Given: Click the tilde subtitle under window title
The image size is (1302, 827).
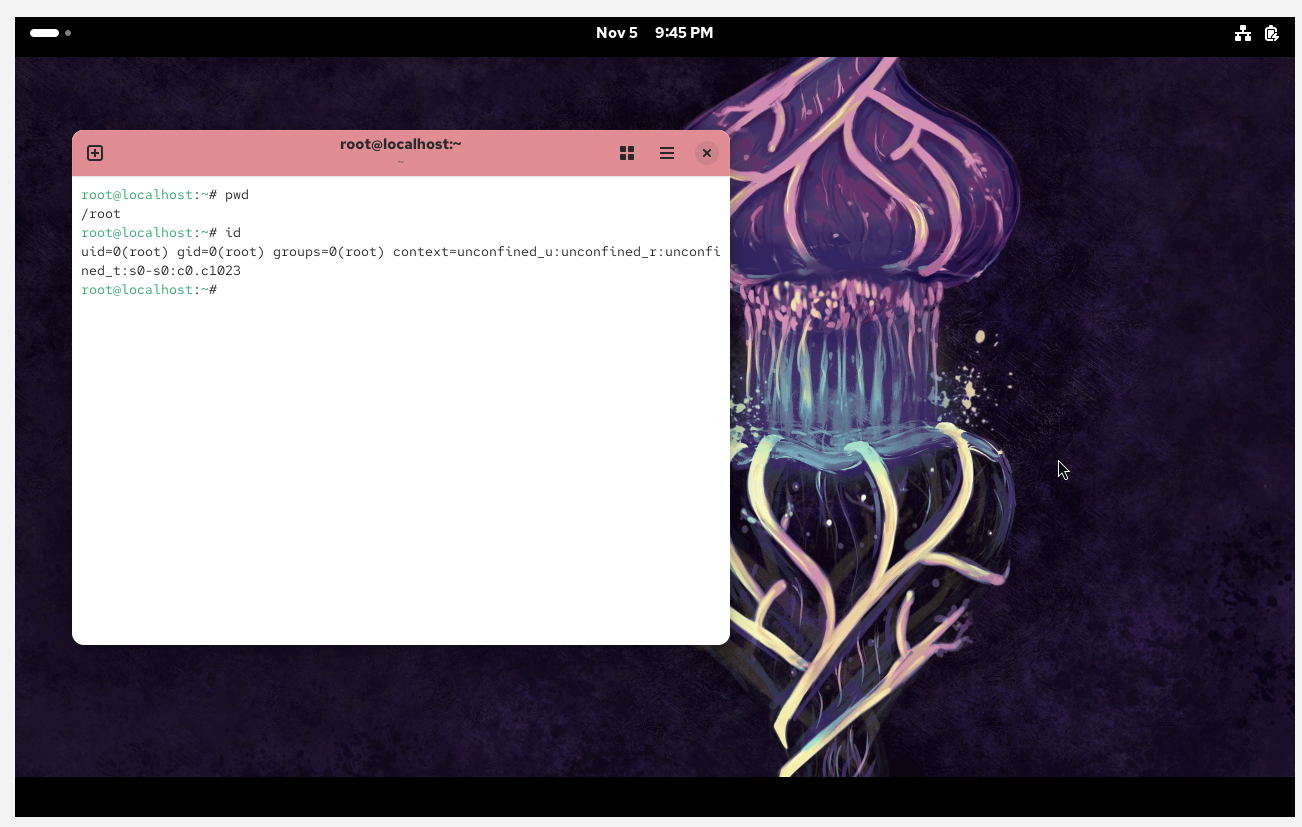Looking at the screenshot, I should click(x=400, y=162).
